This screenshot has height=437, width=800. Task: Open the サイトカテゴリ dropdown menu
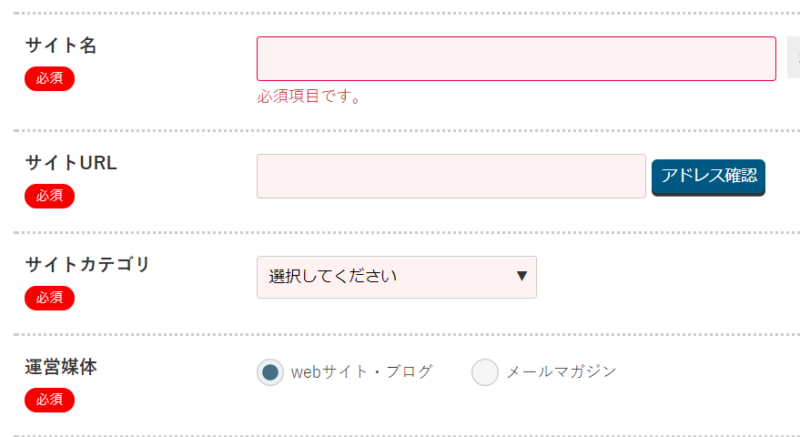pos(396,277)
